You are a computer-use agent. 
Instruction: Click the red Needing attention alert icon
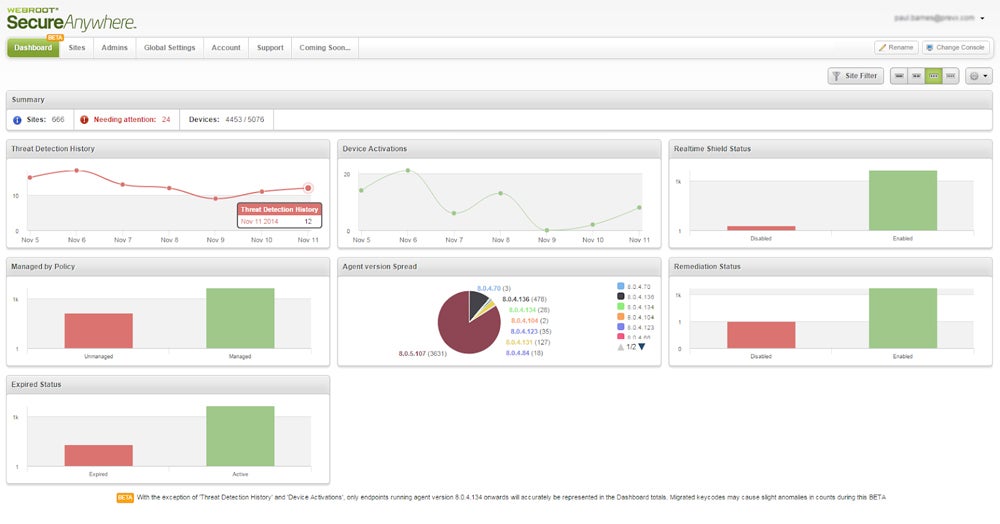pos(84,120)
